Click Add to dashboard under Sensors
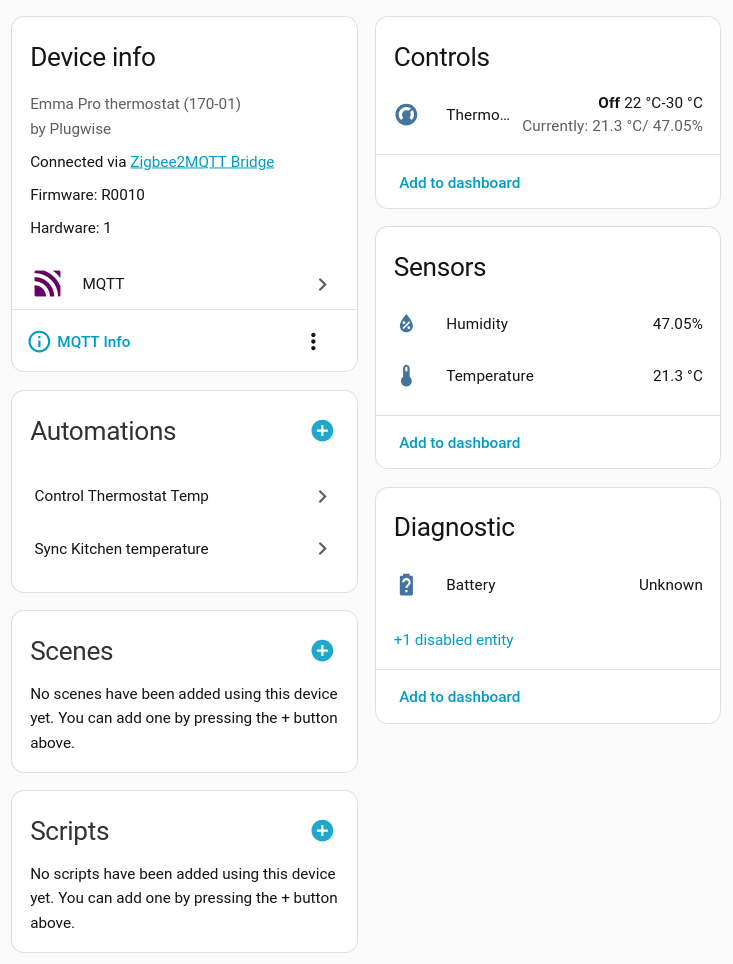 click(x=460, y=443)
